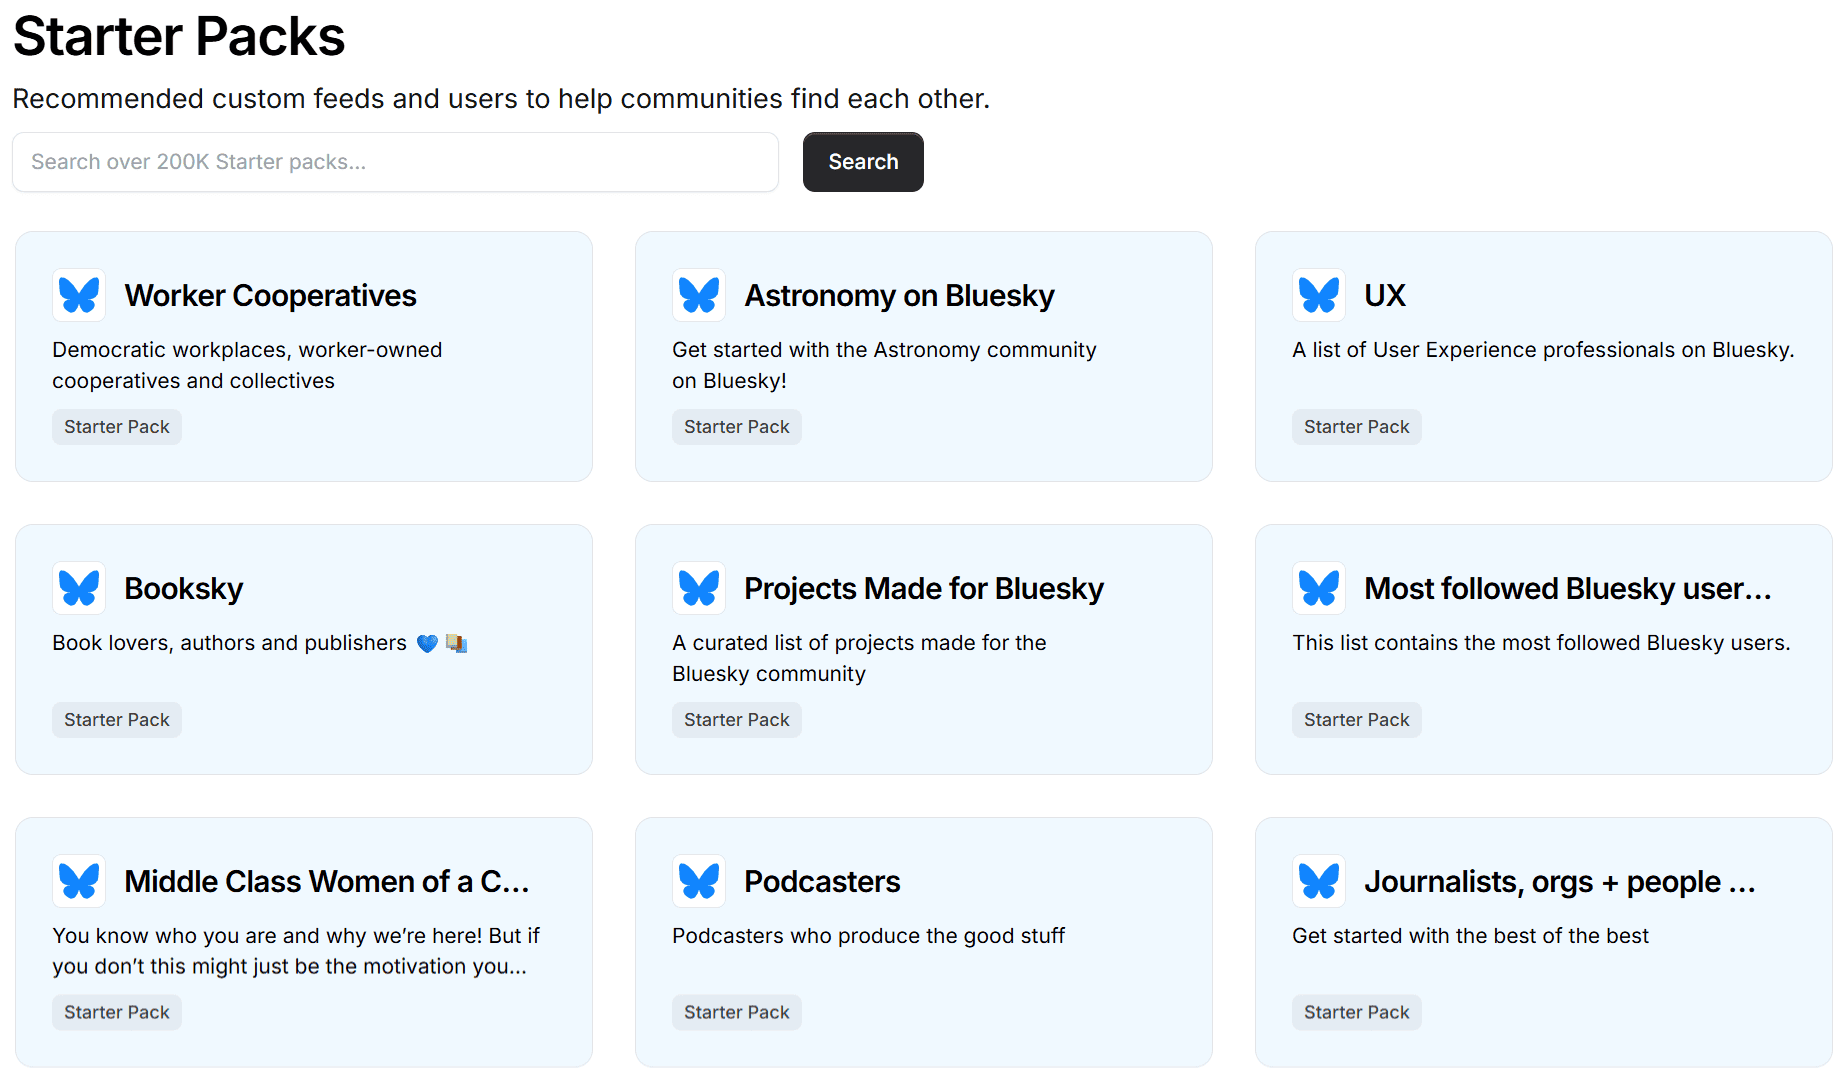Image resolution: width=1845 pixels, height=1084 pixels.
Task: Click 'Democratic workplaces, worker-owned cooperatives' description
Action: pyautogui.click(x=247, y=365)
